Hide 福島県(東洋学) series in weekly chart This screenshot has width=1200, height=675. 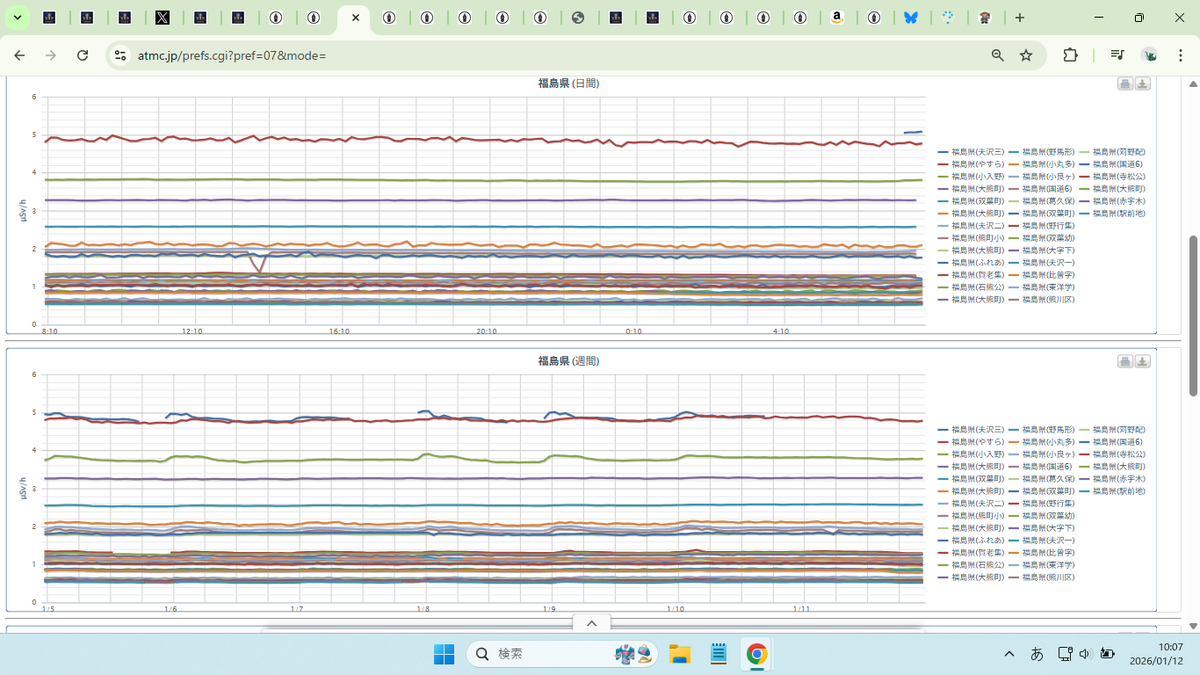click(1042, 565)
